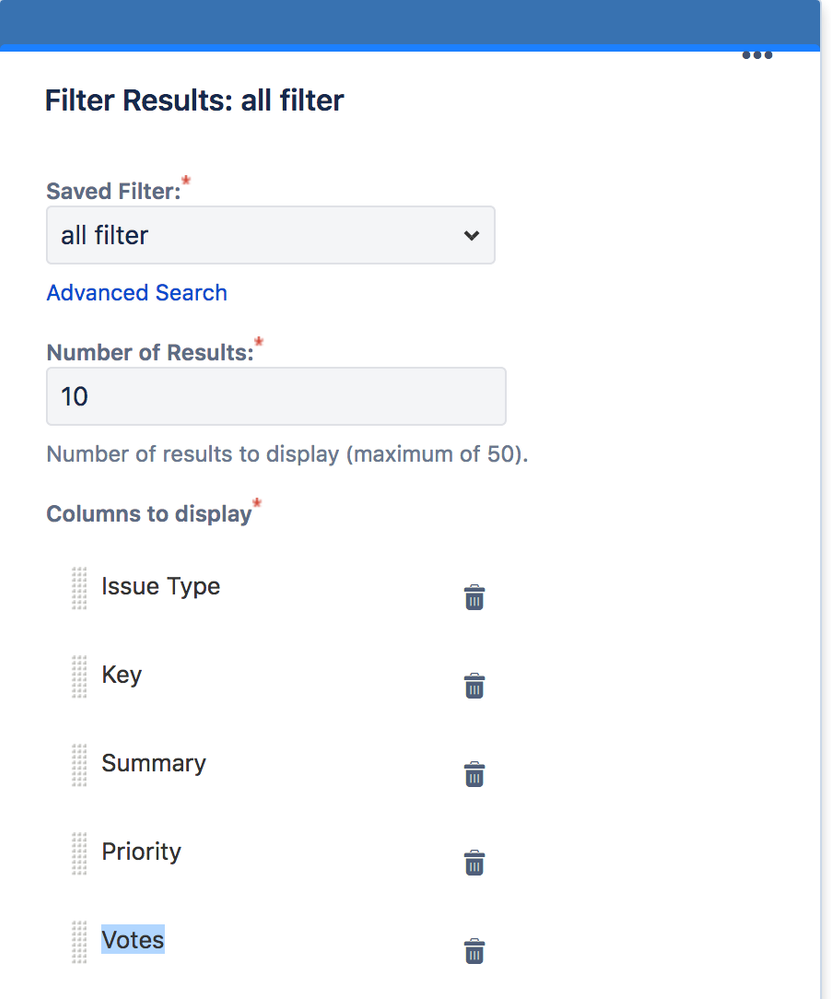Click the Summary row drag handle
Viewport: 831px width, 999px height.
tap(80, 765)
